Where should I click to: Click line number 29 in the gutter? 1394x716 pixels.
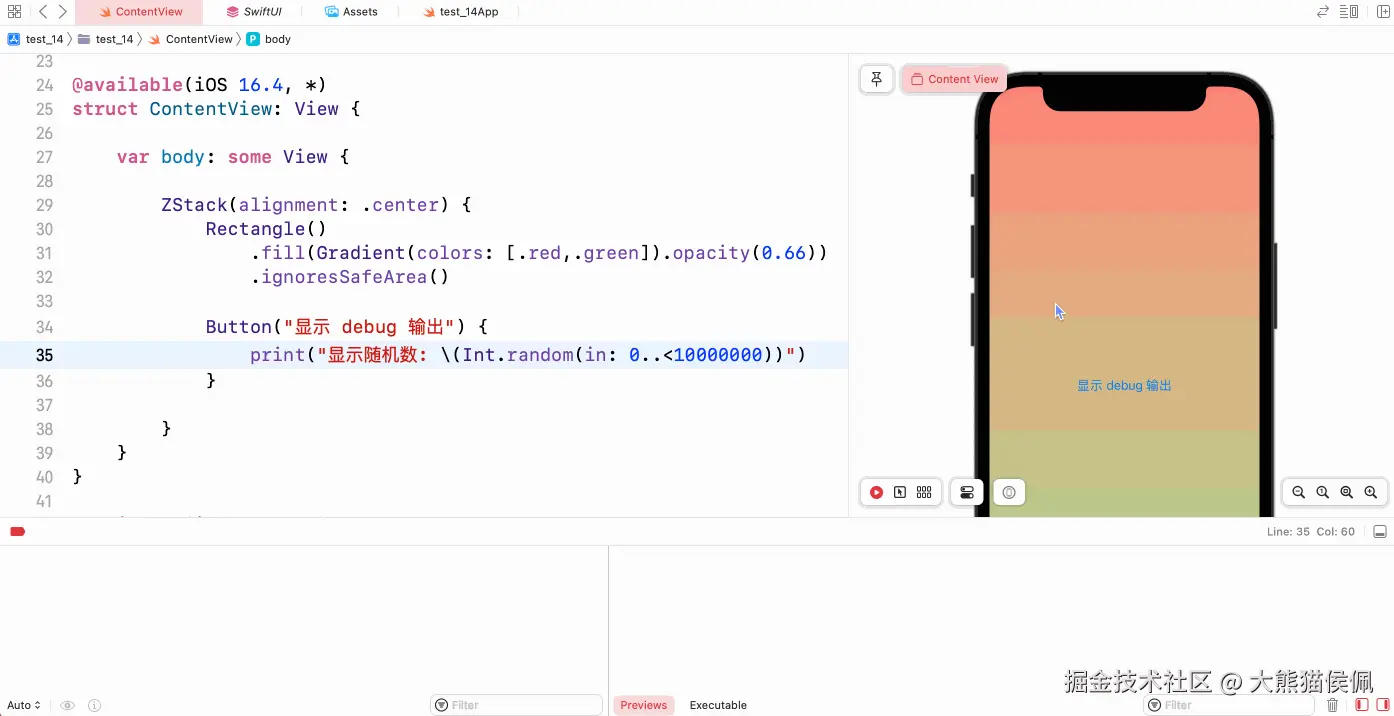(x=44, y=205)
